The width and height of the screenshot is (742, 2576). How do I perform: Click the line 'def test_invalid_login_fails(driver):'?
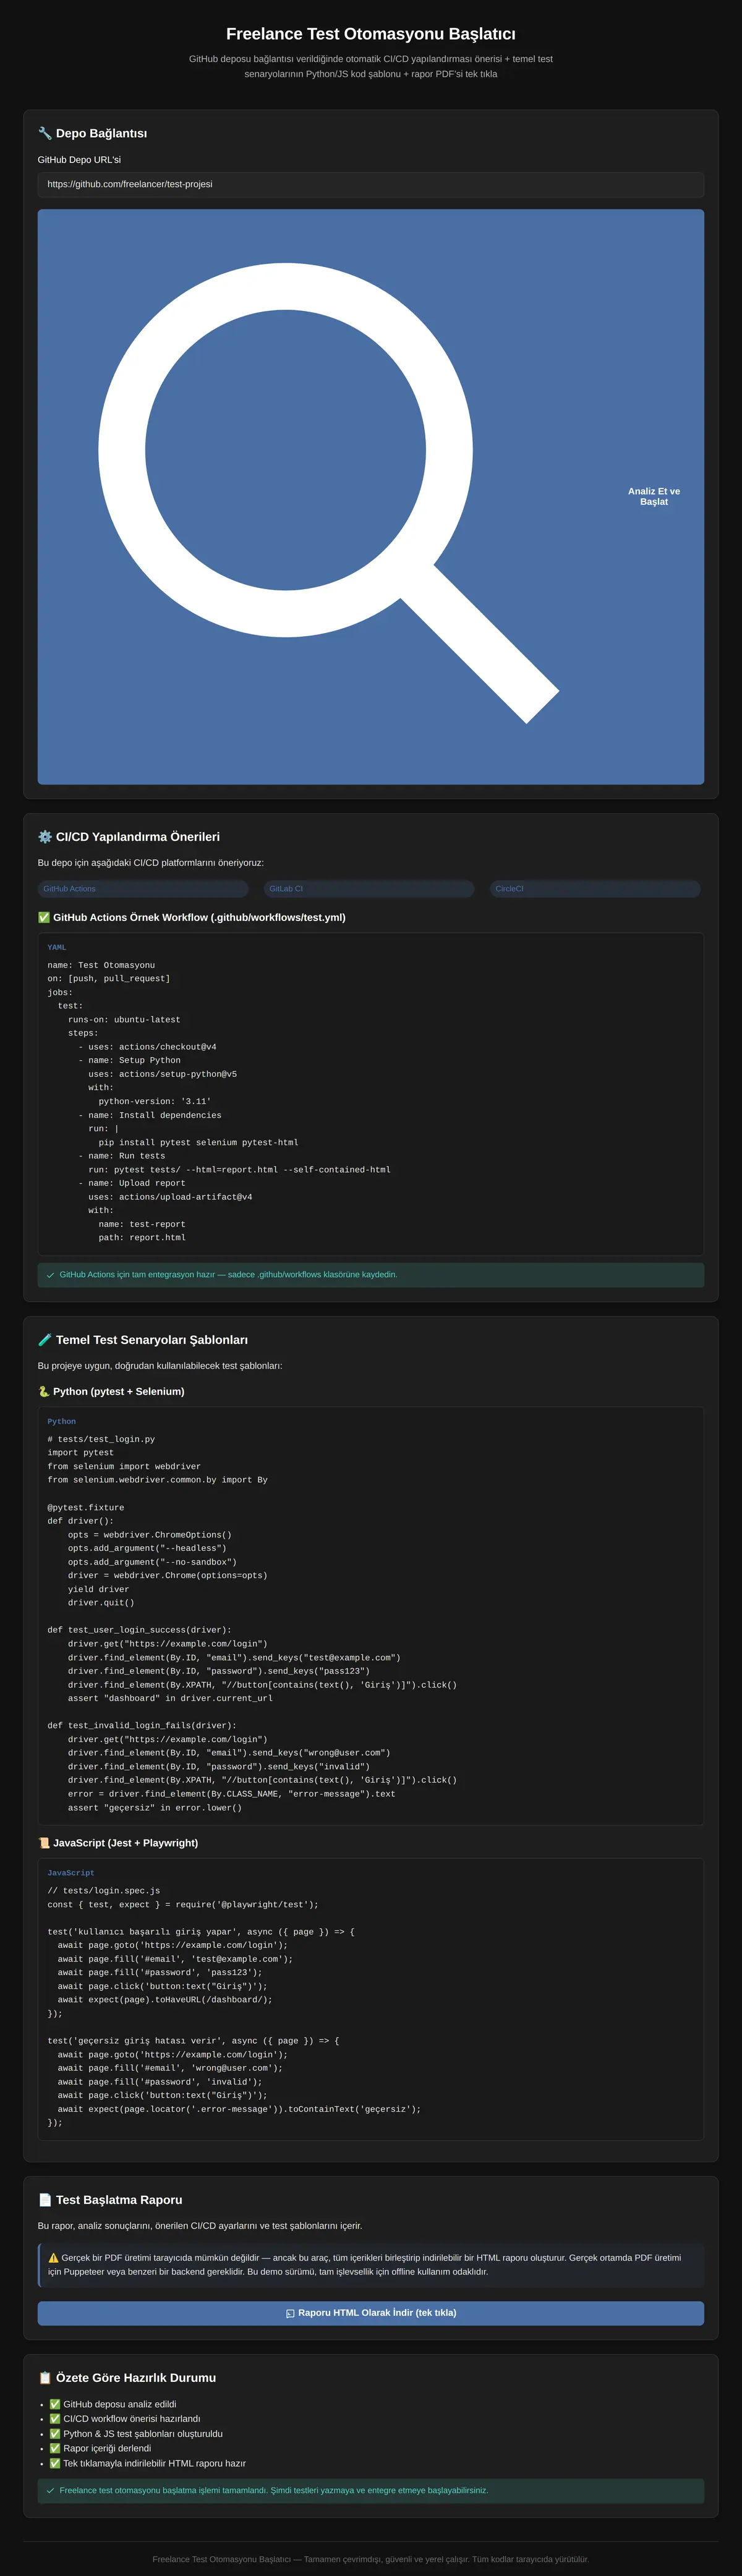[142, 1726]
